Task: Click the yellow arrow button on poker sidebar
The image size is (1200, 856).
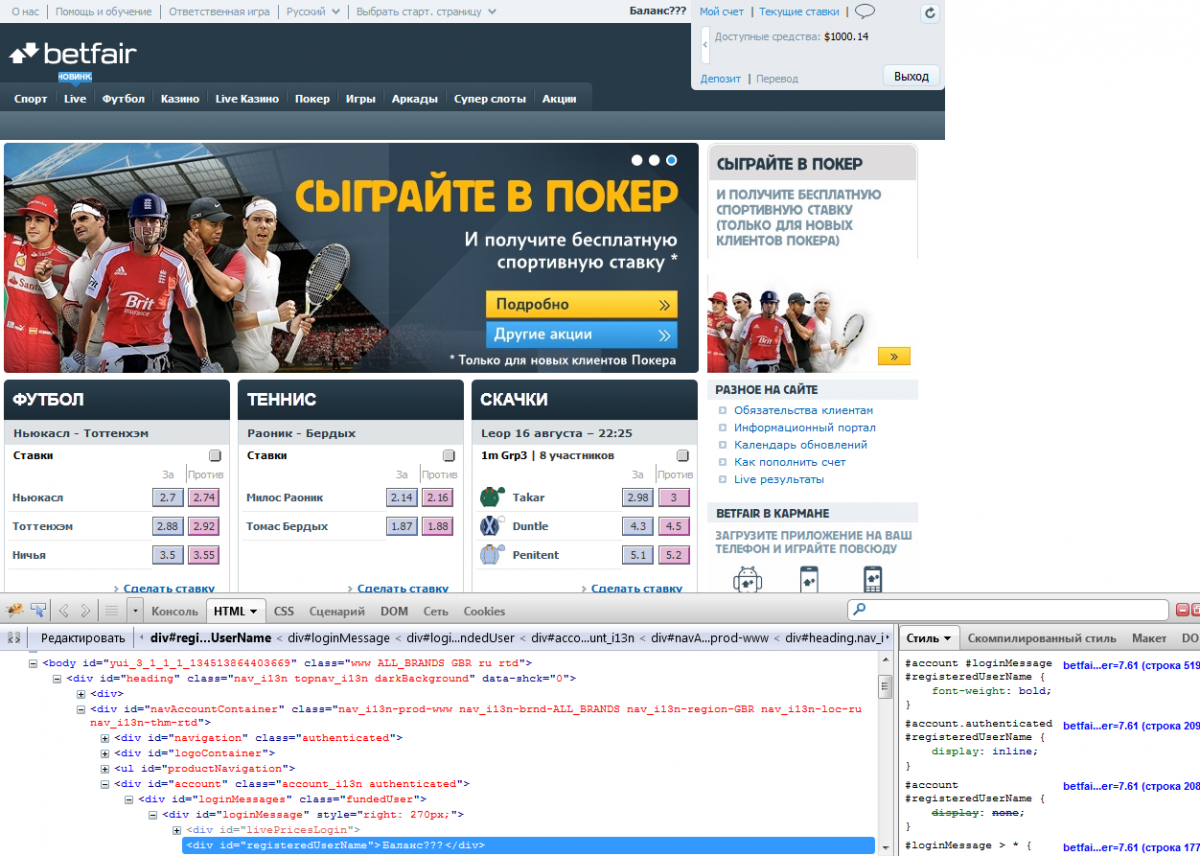Action: tap(894, 356)
